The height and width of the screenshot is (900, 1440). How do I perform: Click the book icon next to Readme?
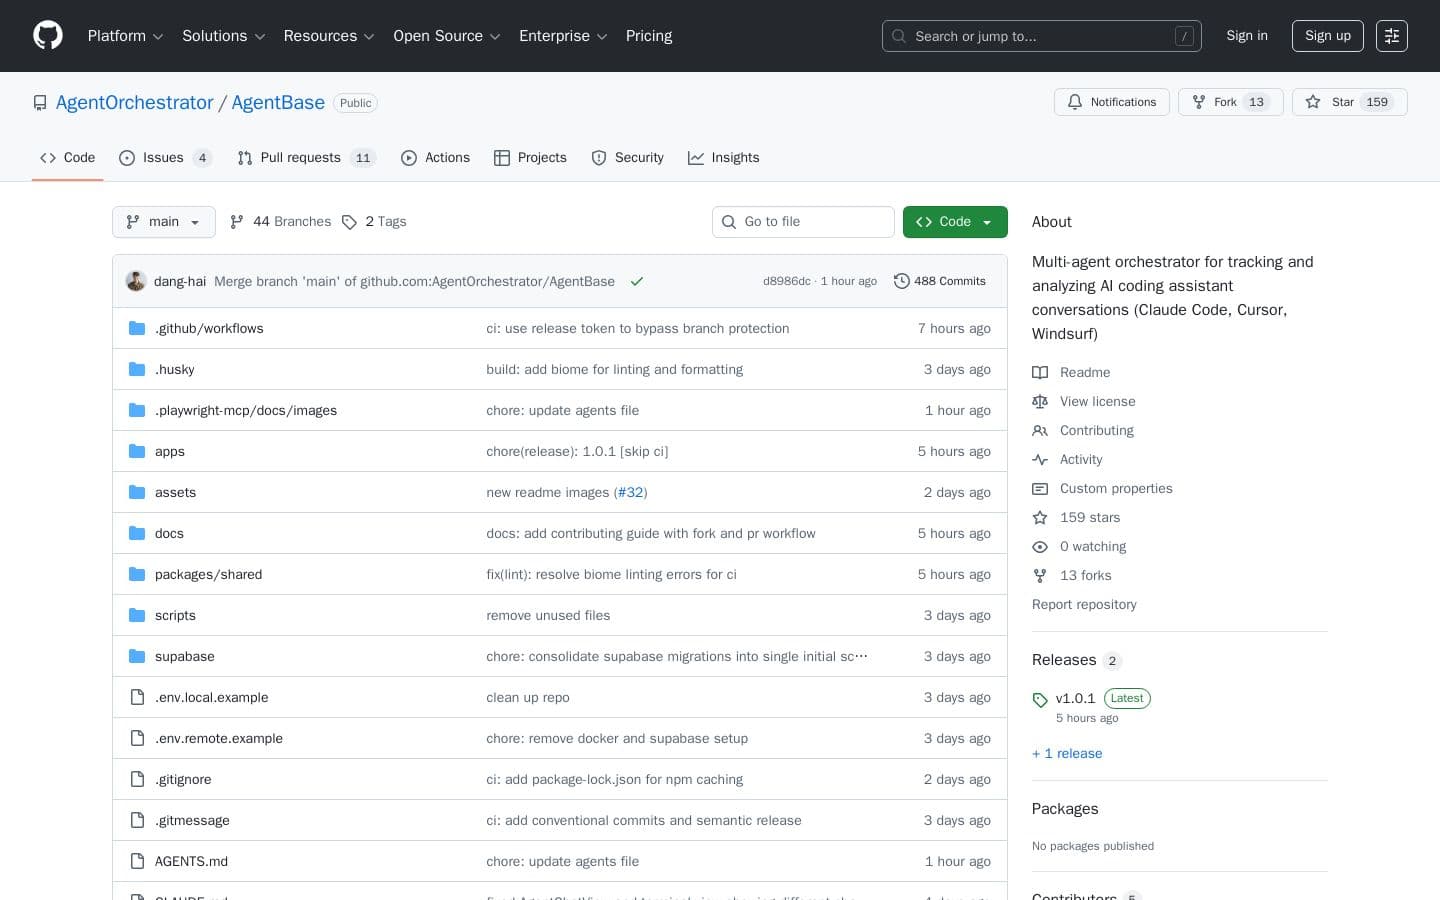tap(1040, 372)
